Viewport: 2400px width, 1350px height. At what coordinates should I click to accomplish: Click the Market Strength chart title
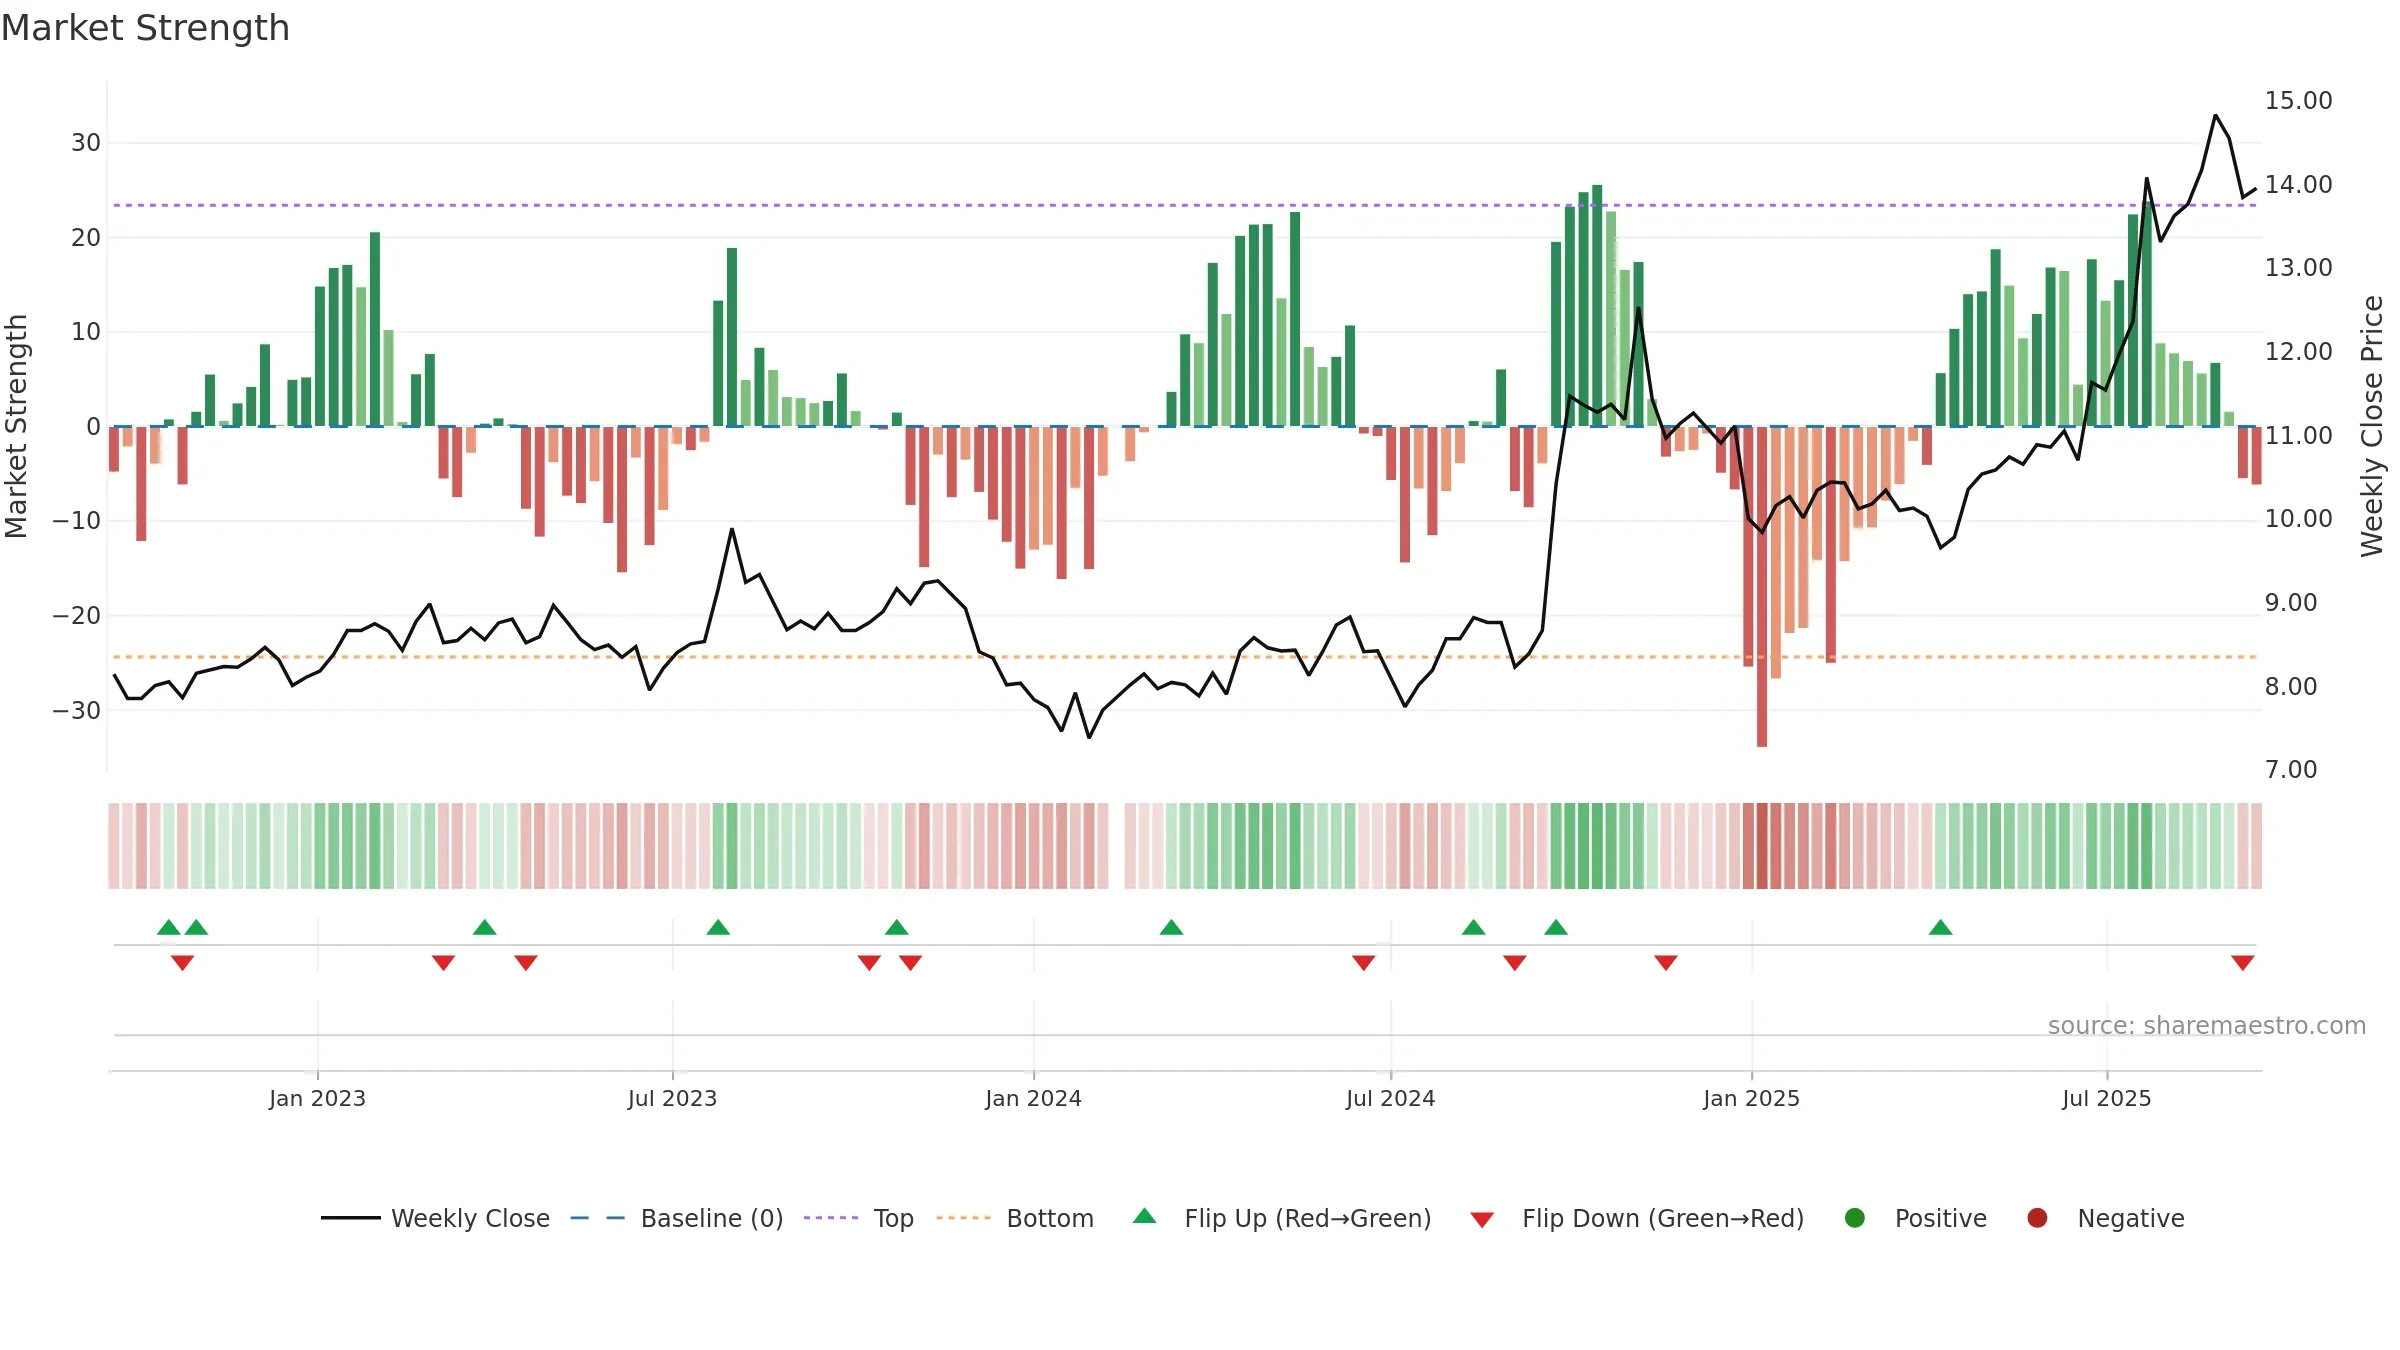click(x=145, y=28)
